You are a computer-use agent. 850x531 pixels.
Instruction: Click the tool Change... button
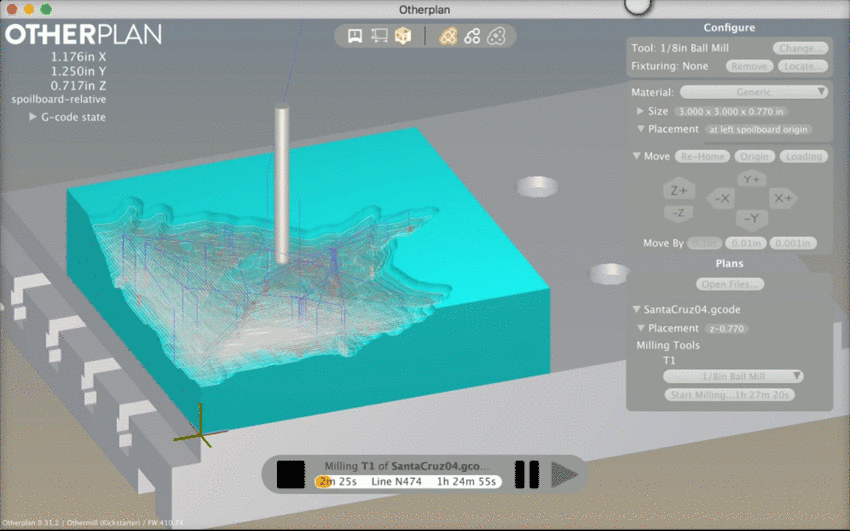800,48
